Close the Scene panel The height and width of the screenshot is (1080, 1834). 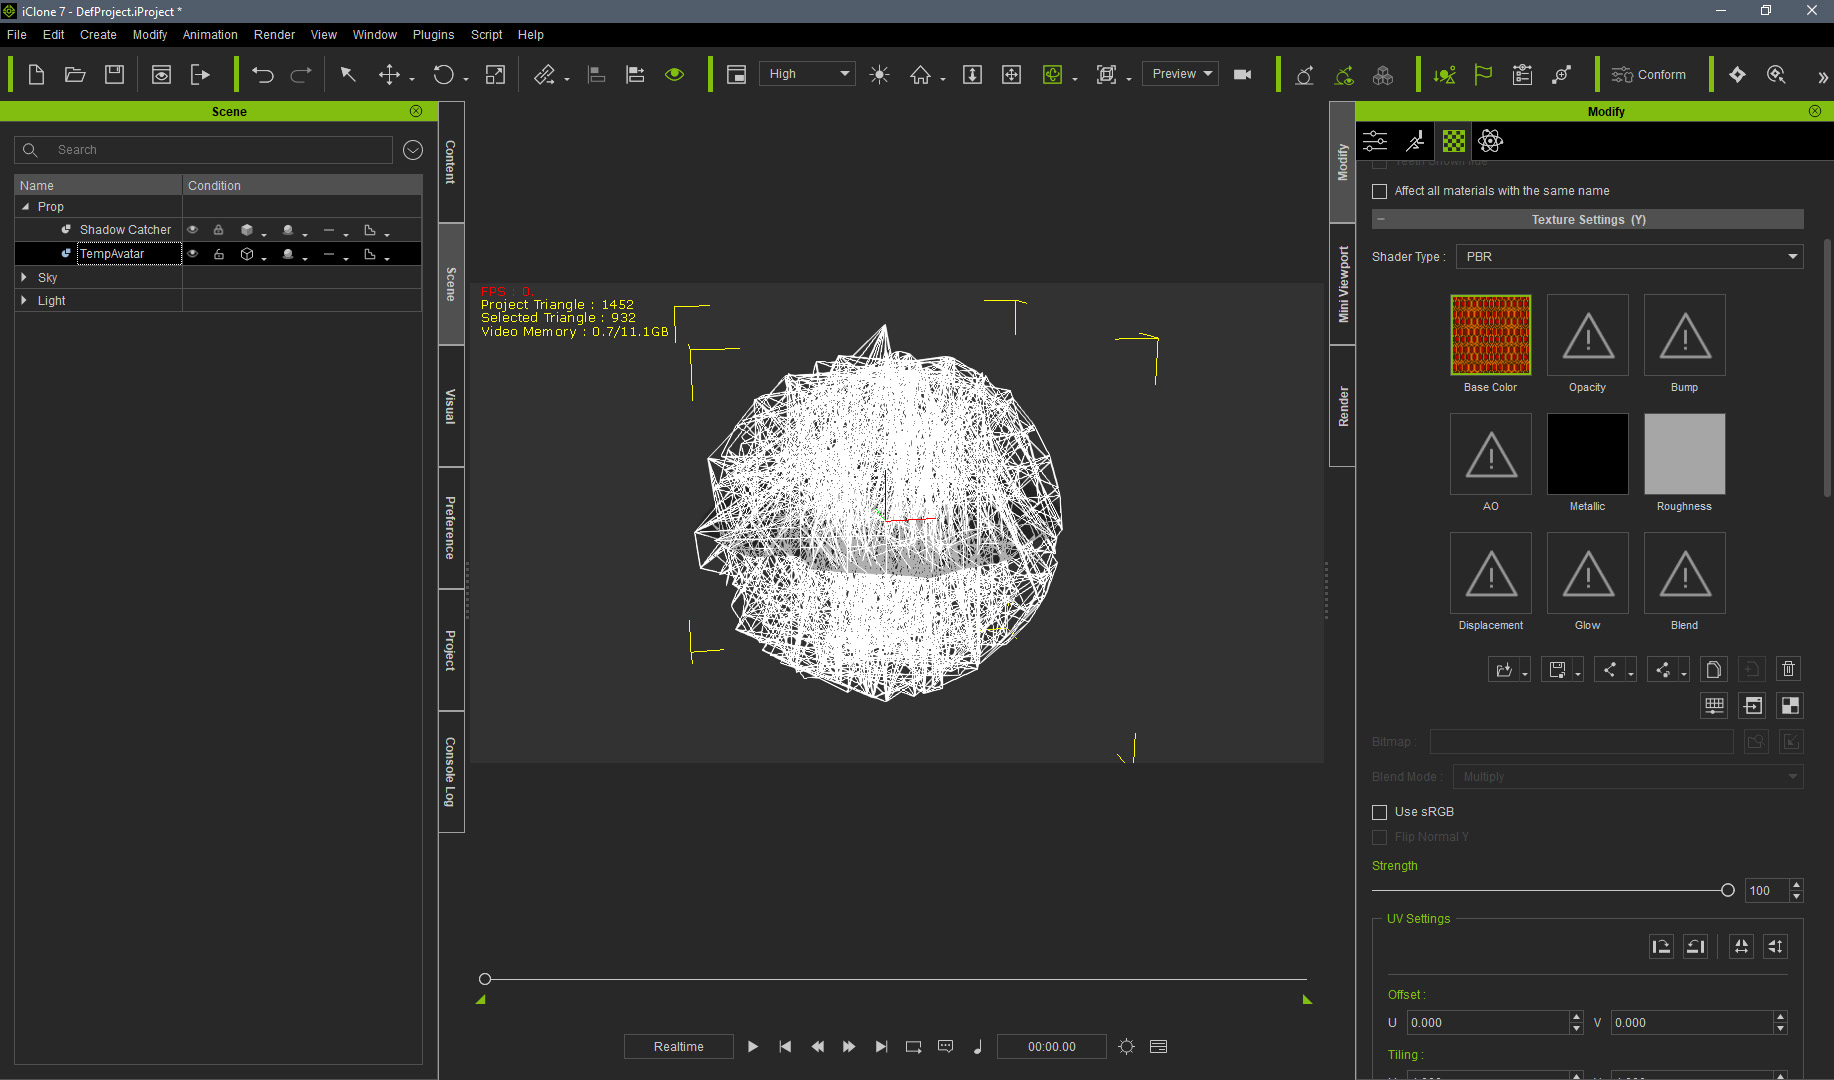pyautogui.click(x=416, y=111)
